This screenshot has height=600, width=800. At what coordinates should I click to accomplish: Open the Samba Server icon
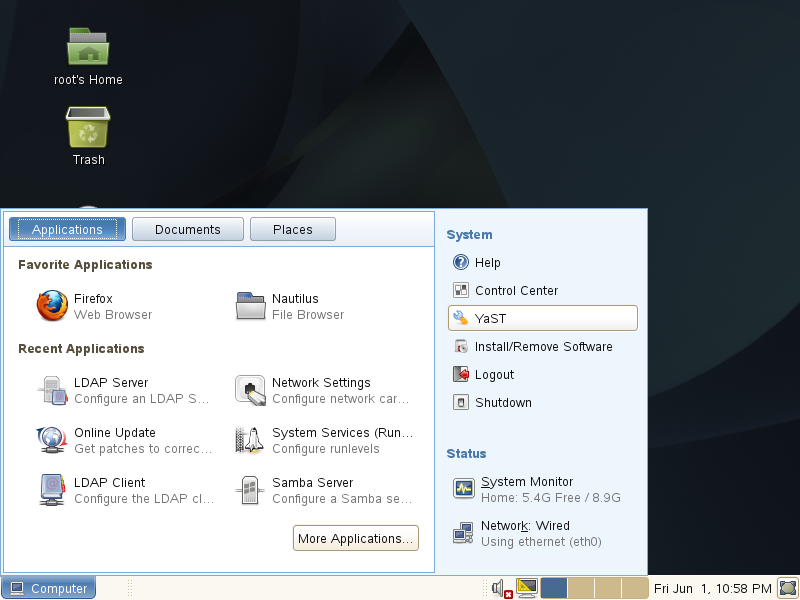tap(250, 490)
